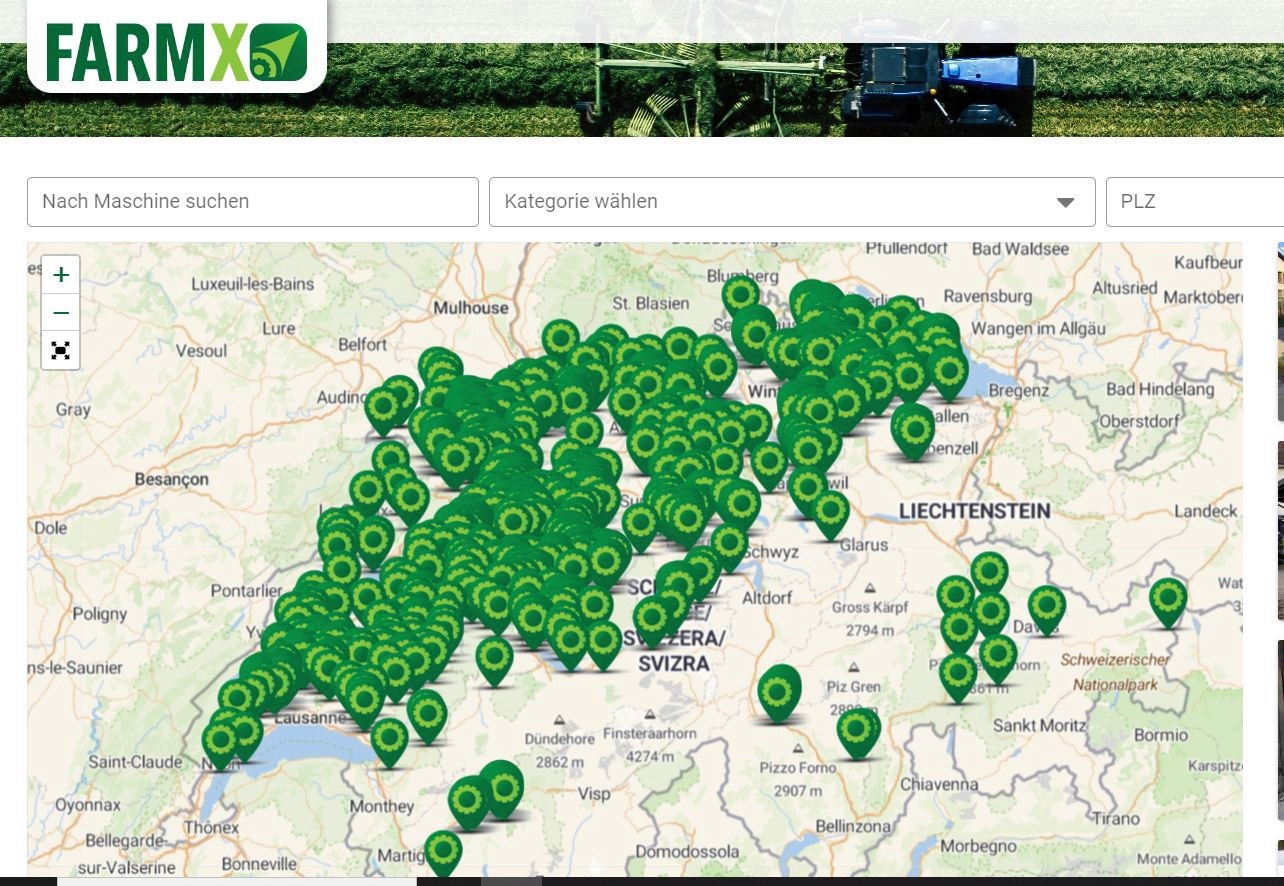Open the 'Kategorie wählen' dropdown
Screen dimensions: 1284x886
tap(791, 202)
